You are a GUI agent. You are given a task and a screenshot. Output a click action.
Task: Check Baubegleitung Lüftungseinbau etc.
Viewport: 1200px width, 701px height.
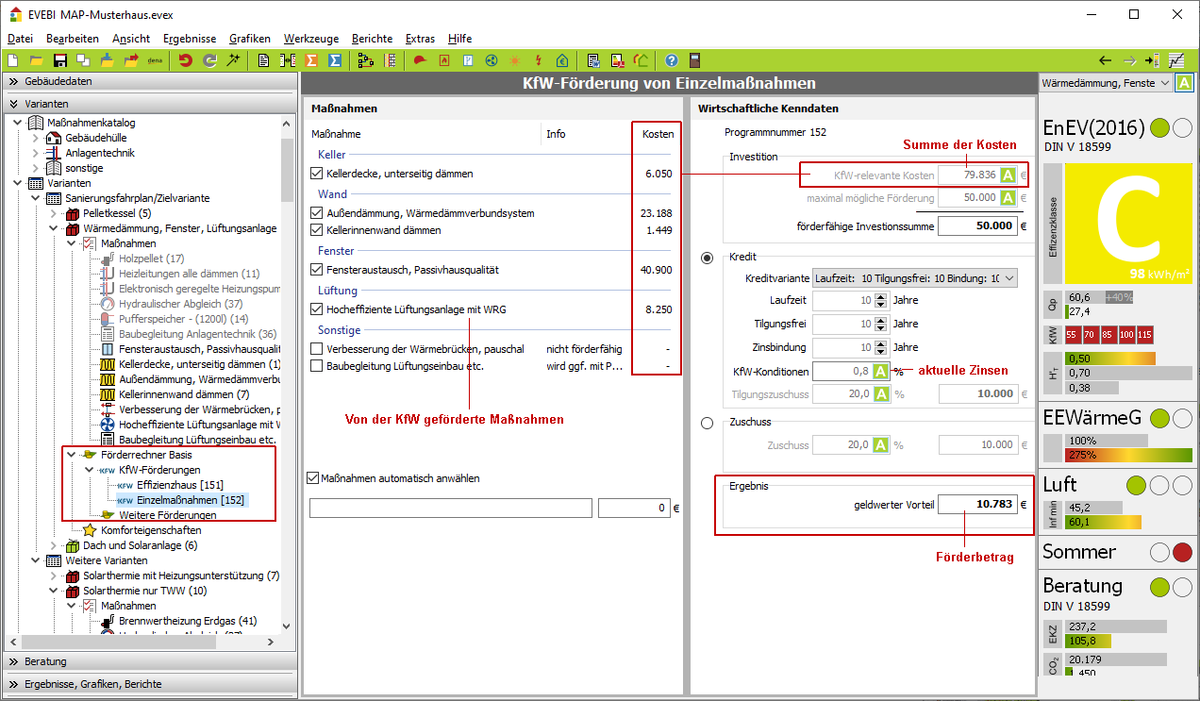[x=317, y=366]
